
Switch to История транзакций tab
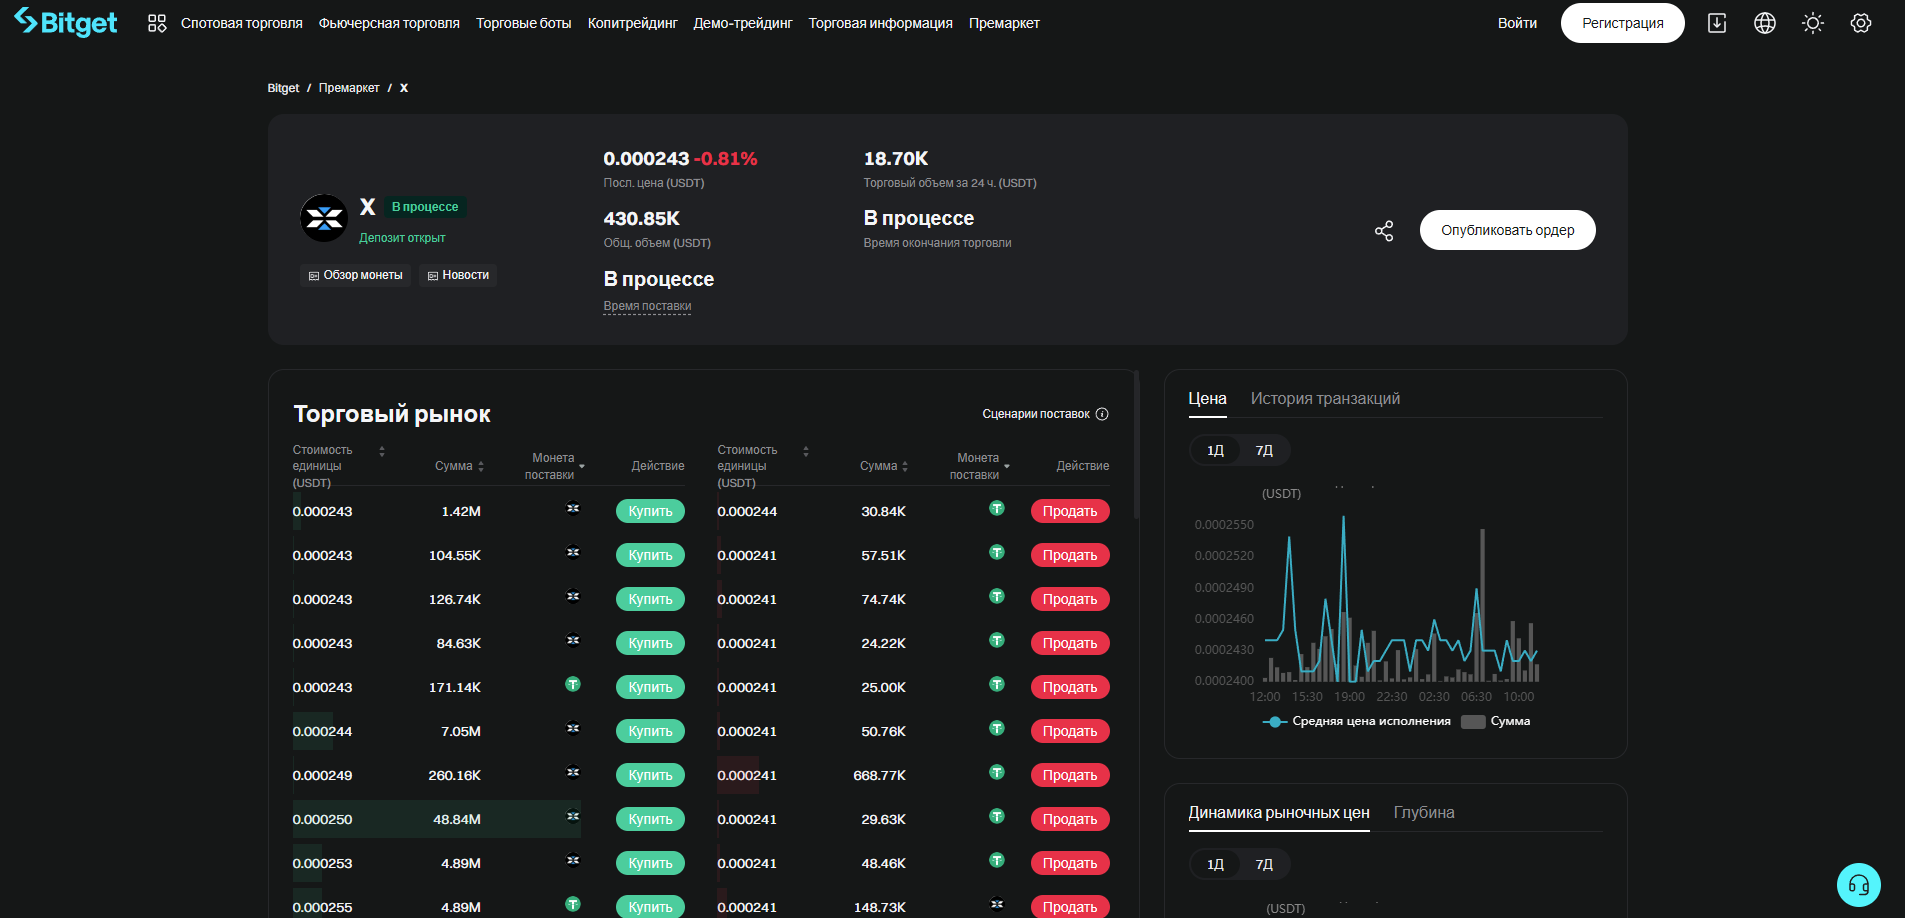[x=1325, y=399]
